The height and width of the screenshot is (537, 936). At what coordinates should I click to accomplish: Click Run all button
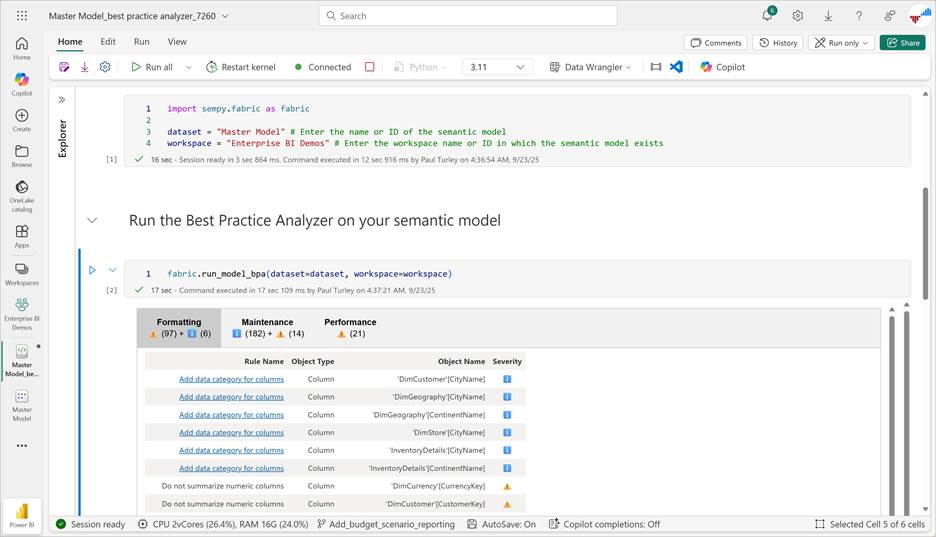tap(152, 67)
